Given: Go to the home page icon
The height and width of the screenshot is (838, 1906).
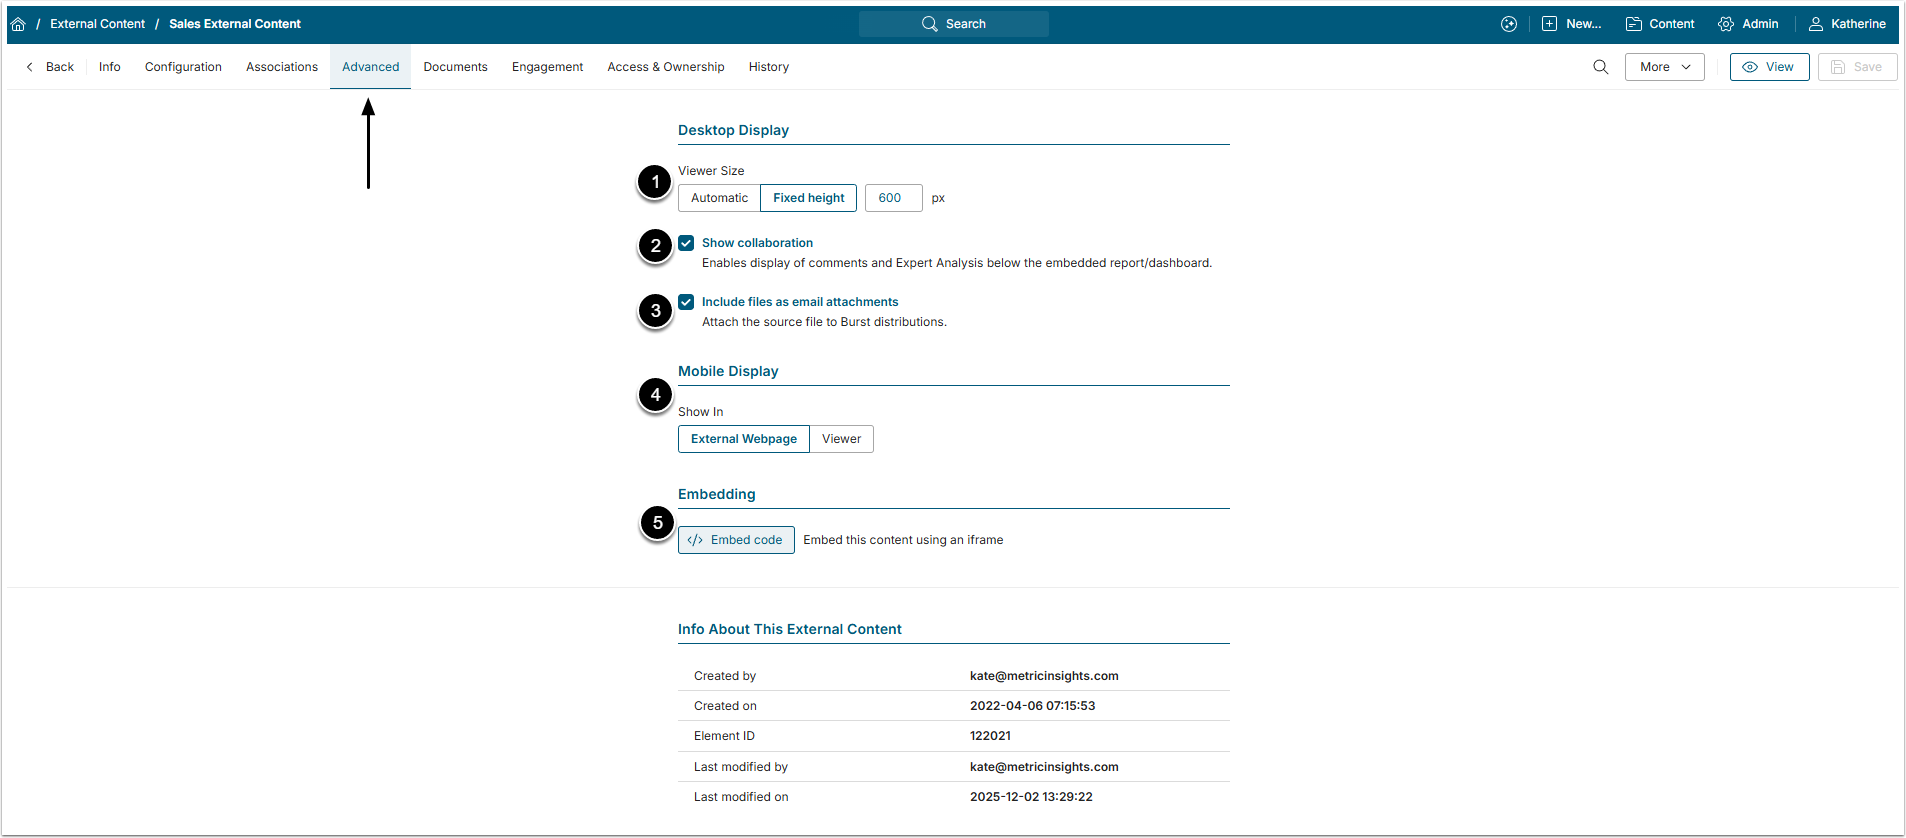Looking at the screenshot, I should [x=18, y=24].
